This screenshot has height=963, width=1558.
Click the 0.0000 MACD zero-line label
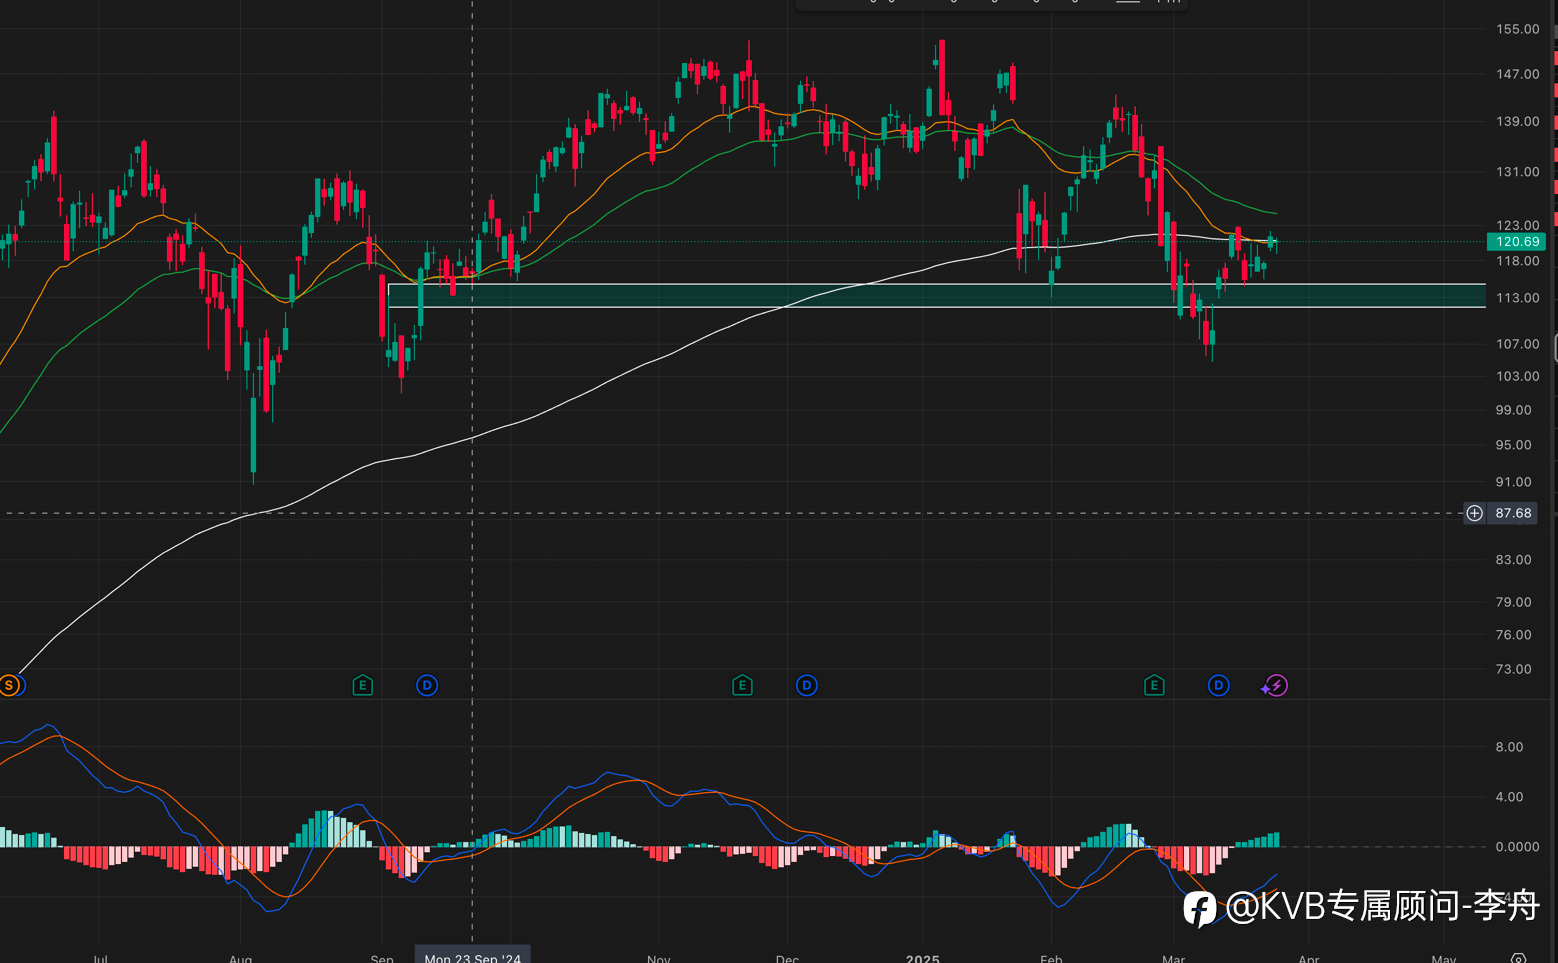click(1517, 847)
